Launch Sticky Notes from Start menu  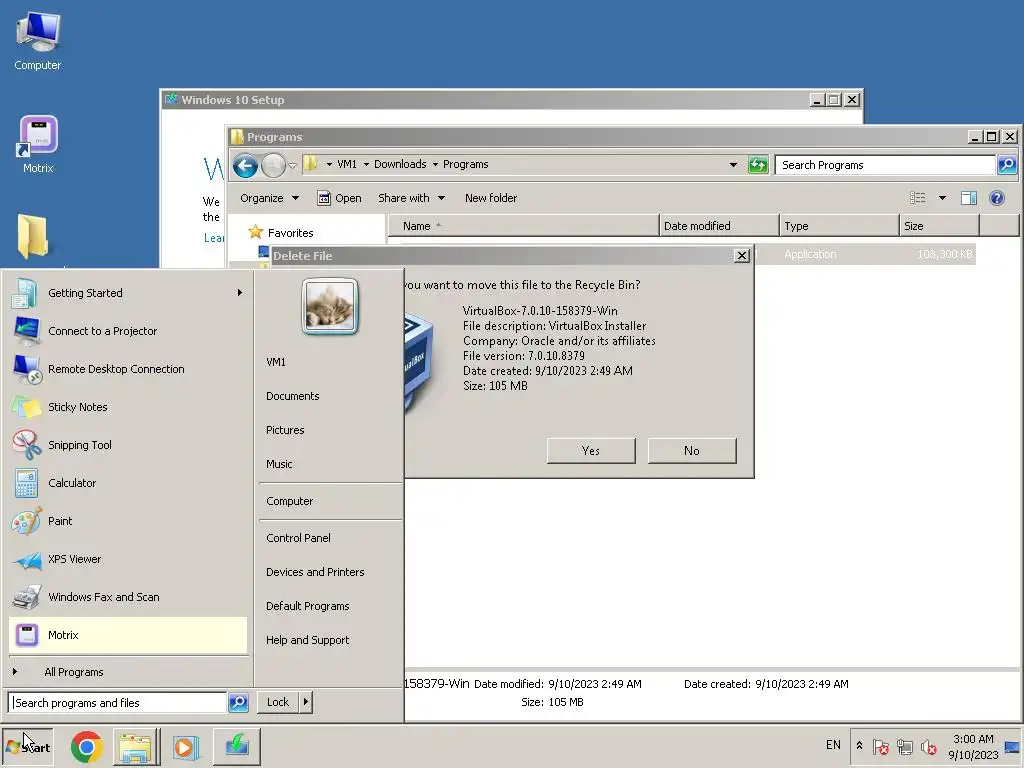click(x=128, y=407)
